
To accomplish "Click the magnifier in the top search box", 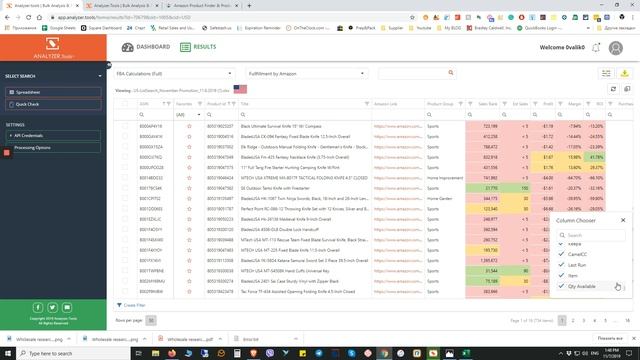I will point(451,73).
